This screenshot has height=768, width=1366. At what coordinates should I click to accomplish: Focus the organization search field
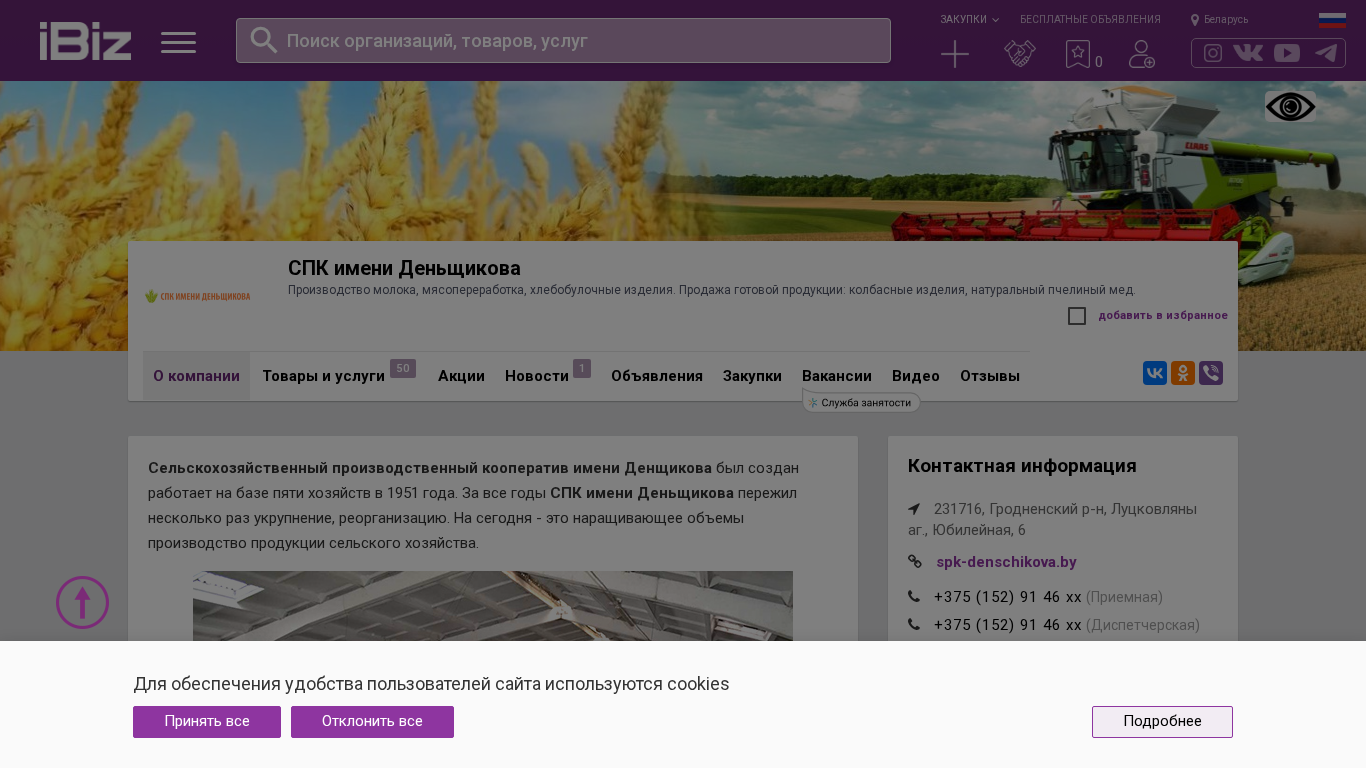click(x=563, y=40)
